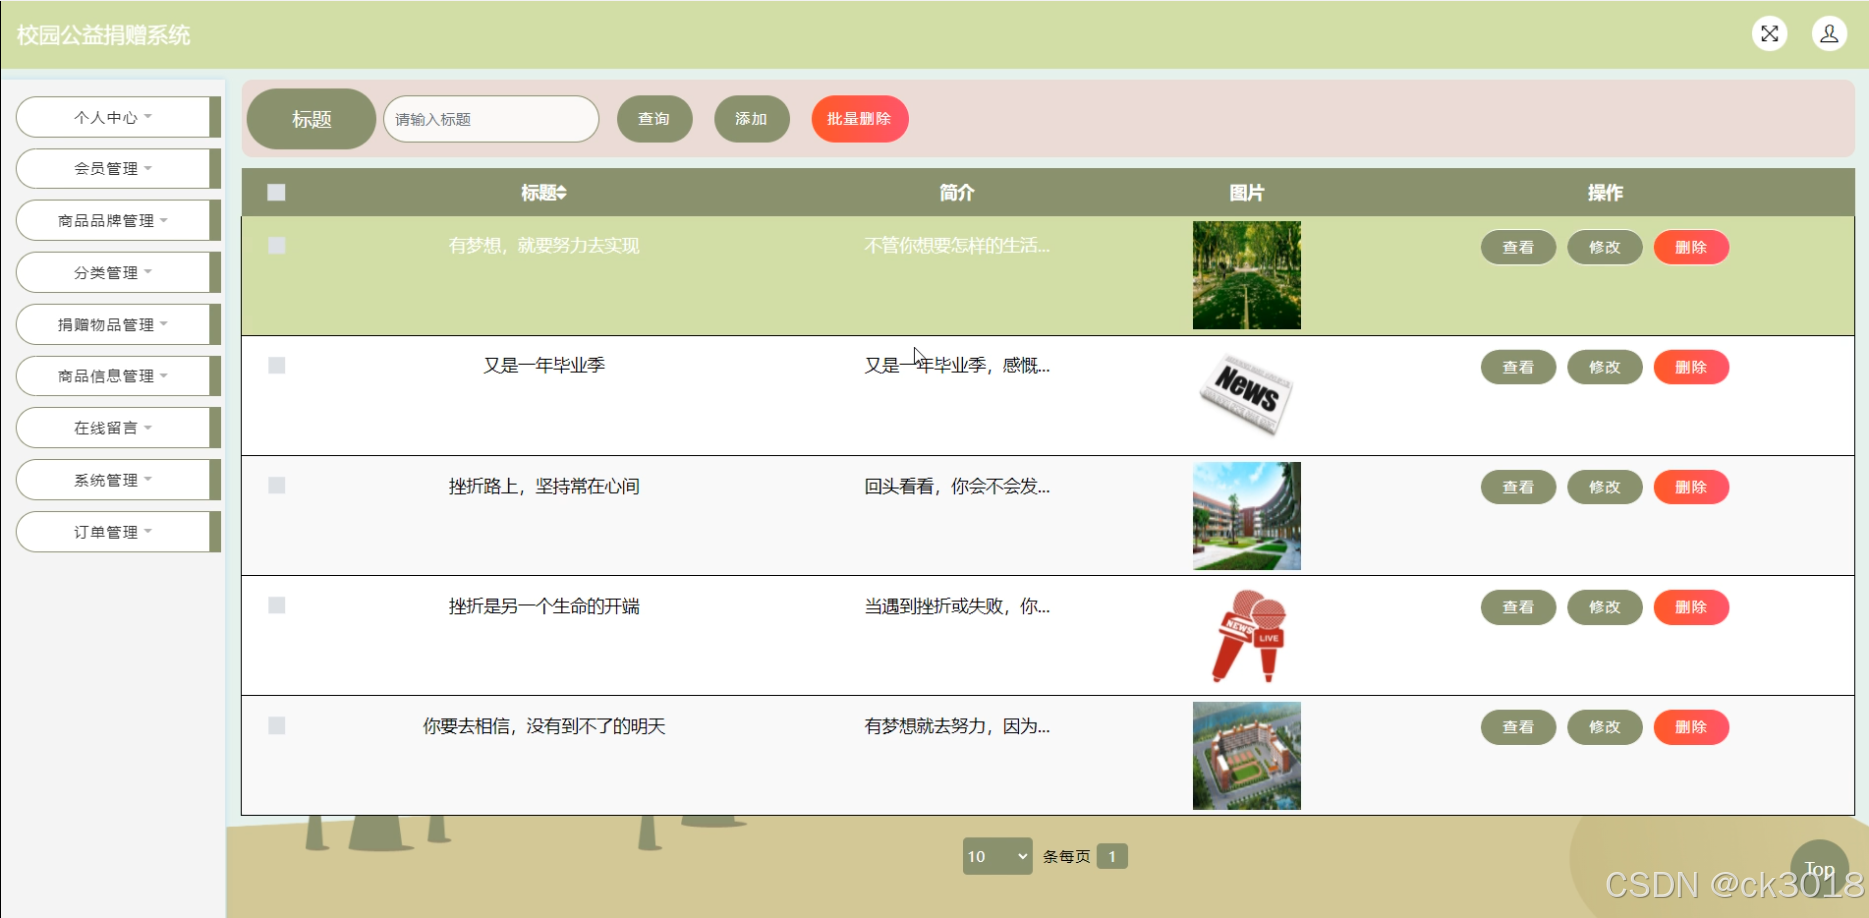Click the 简介 column header
Viewport: 1869px width, 918px height.
click(956, 193)
